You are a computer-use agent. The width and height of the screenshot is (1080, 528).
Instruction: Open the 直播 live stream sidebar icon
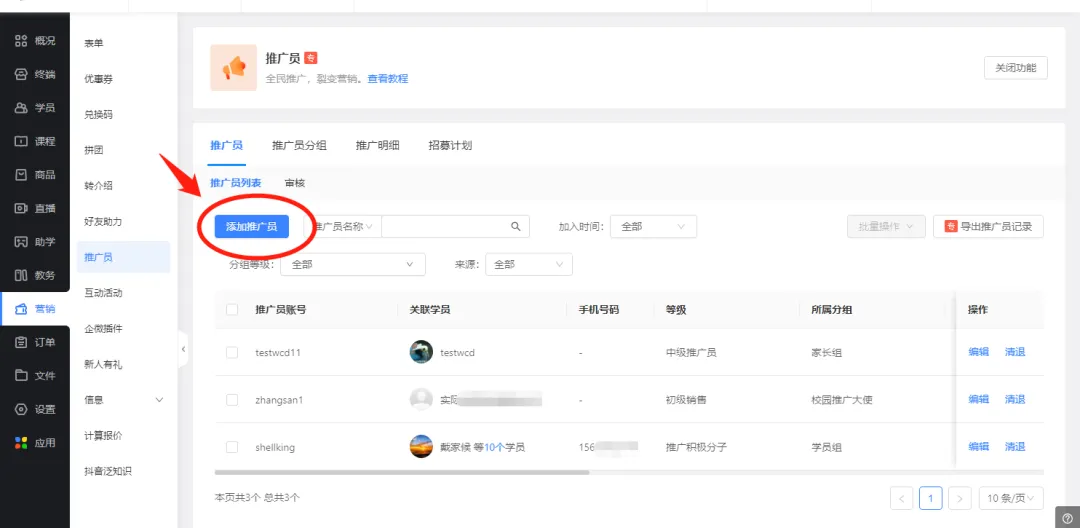(x=21, y=208)
